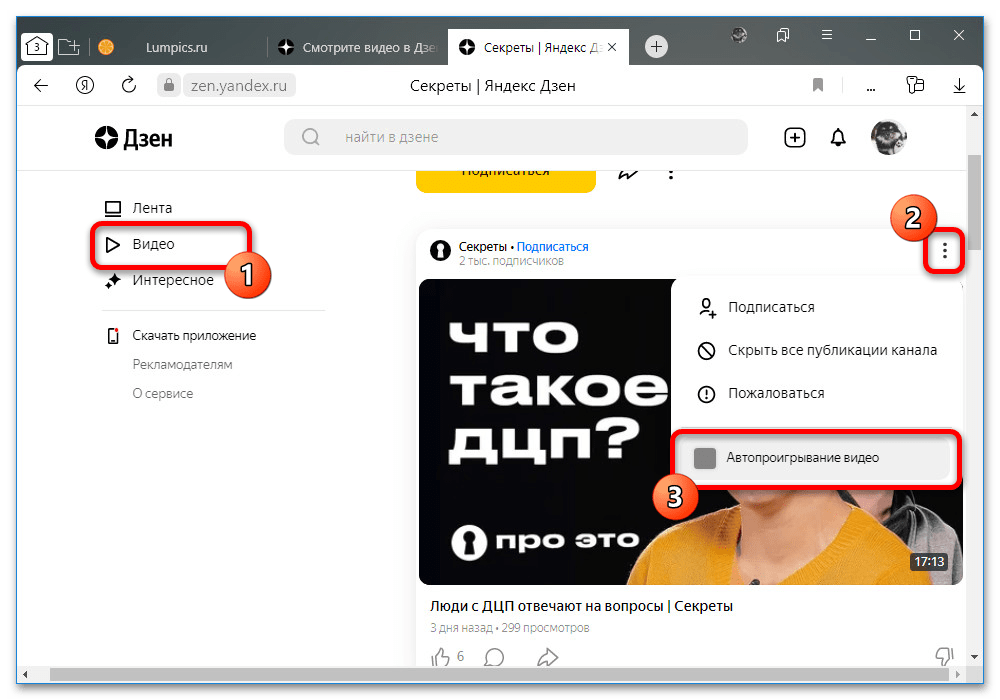Viewport: 1000px width, 700px height.
Task: Select Пожаловаться in the context menu
Action: [776, 393]
